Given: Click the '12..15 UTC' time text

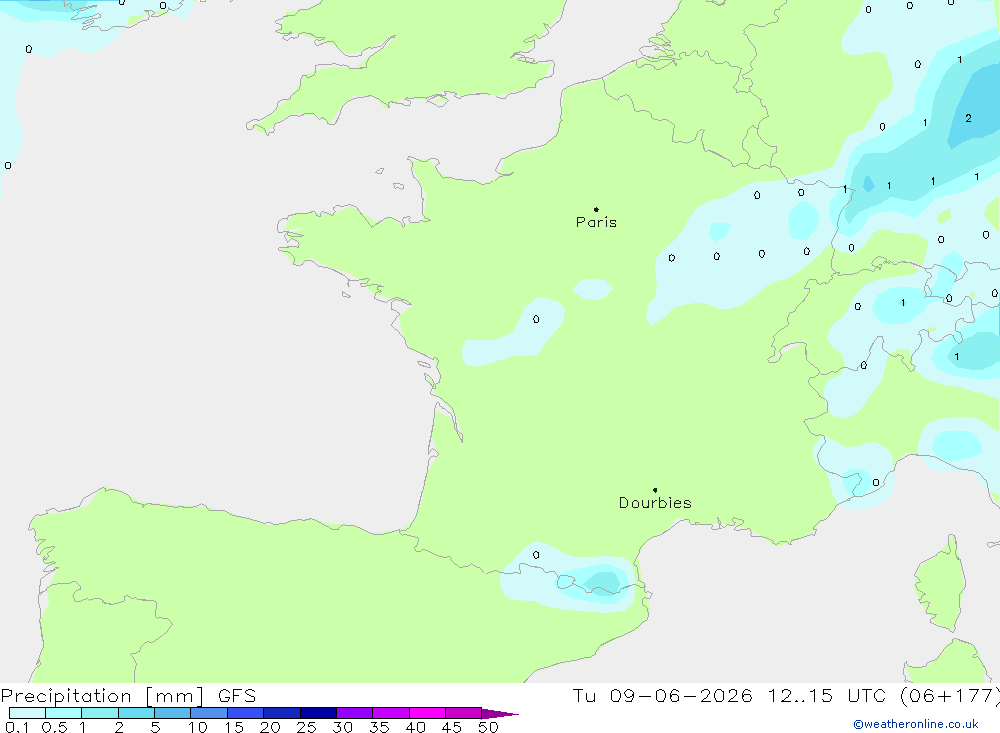Looking at the screenshot, I should (x=827, y=695).
